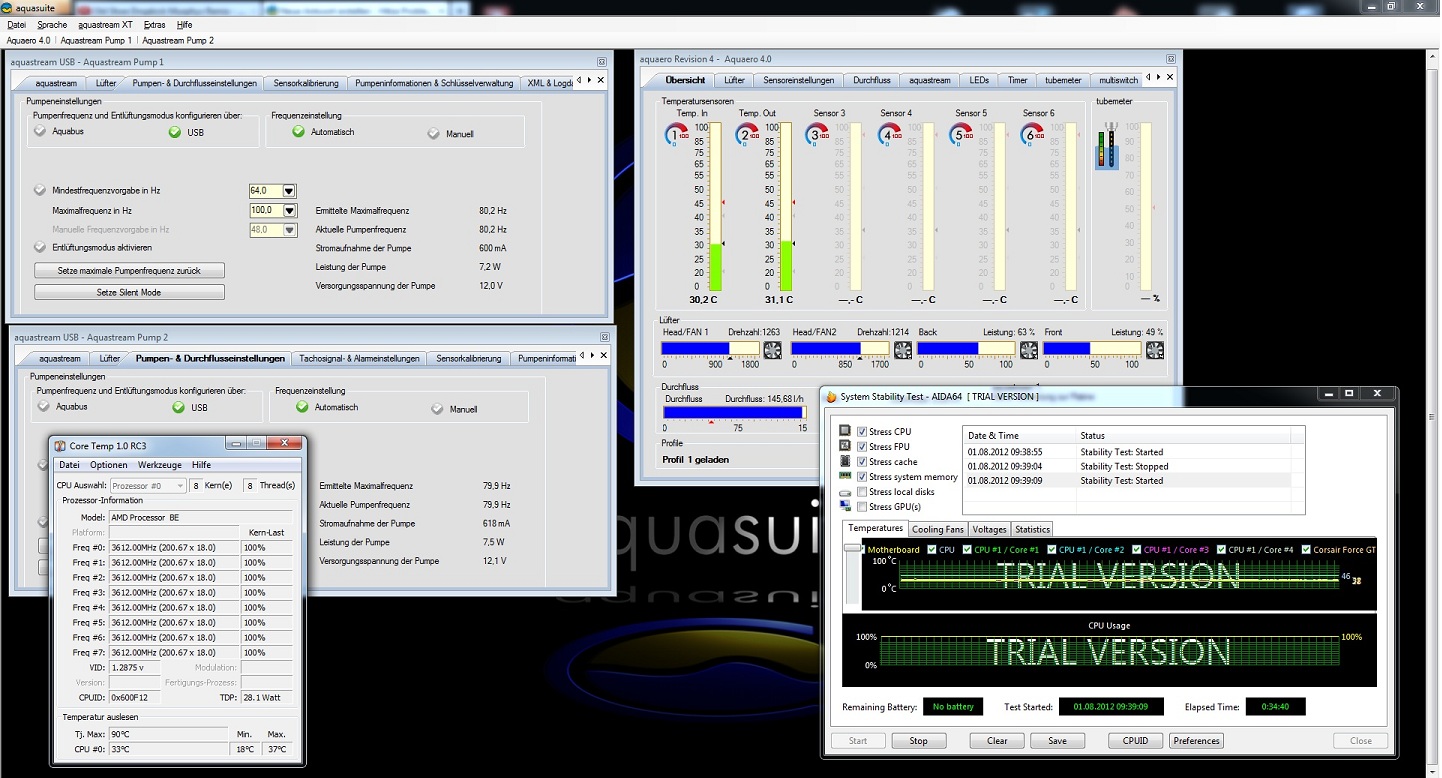
Task: Select Manuell frequency mode for Pump 1
Action: [433, 134]
